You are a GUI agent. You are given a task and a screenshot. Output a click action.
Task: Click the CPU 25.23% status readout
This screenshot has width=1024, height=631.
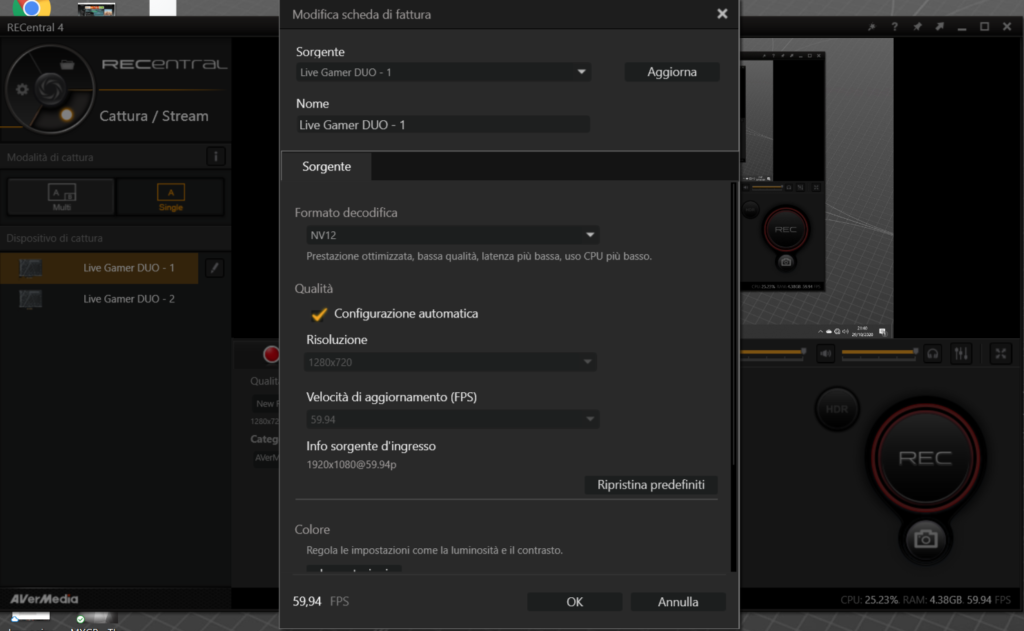[869, 600]
